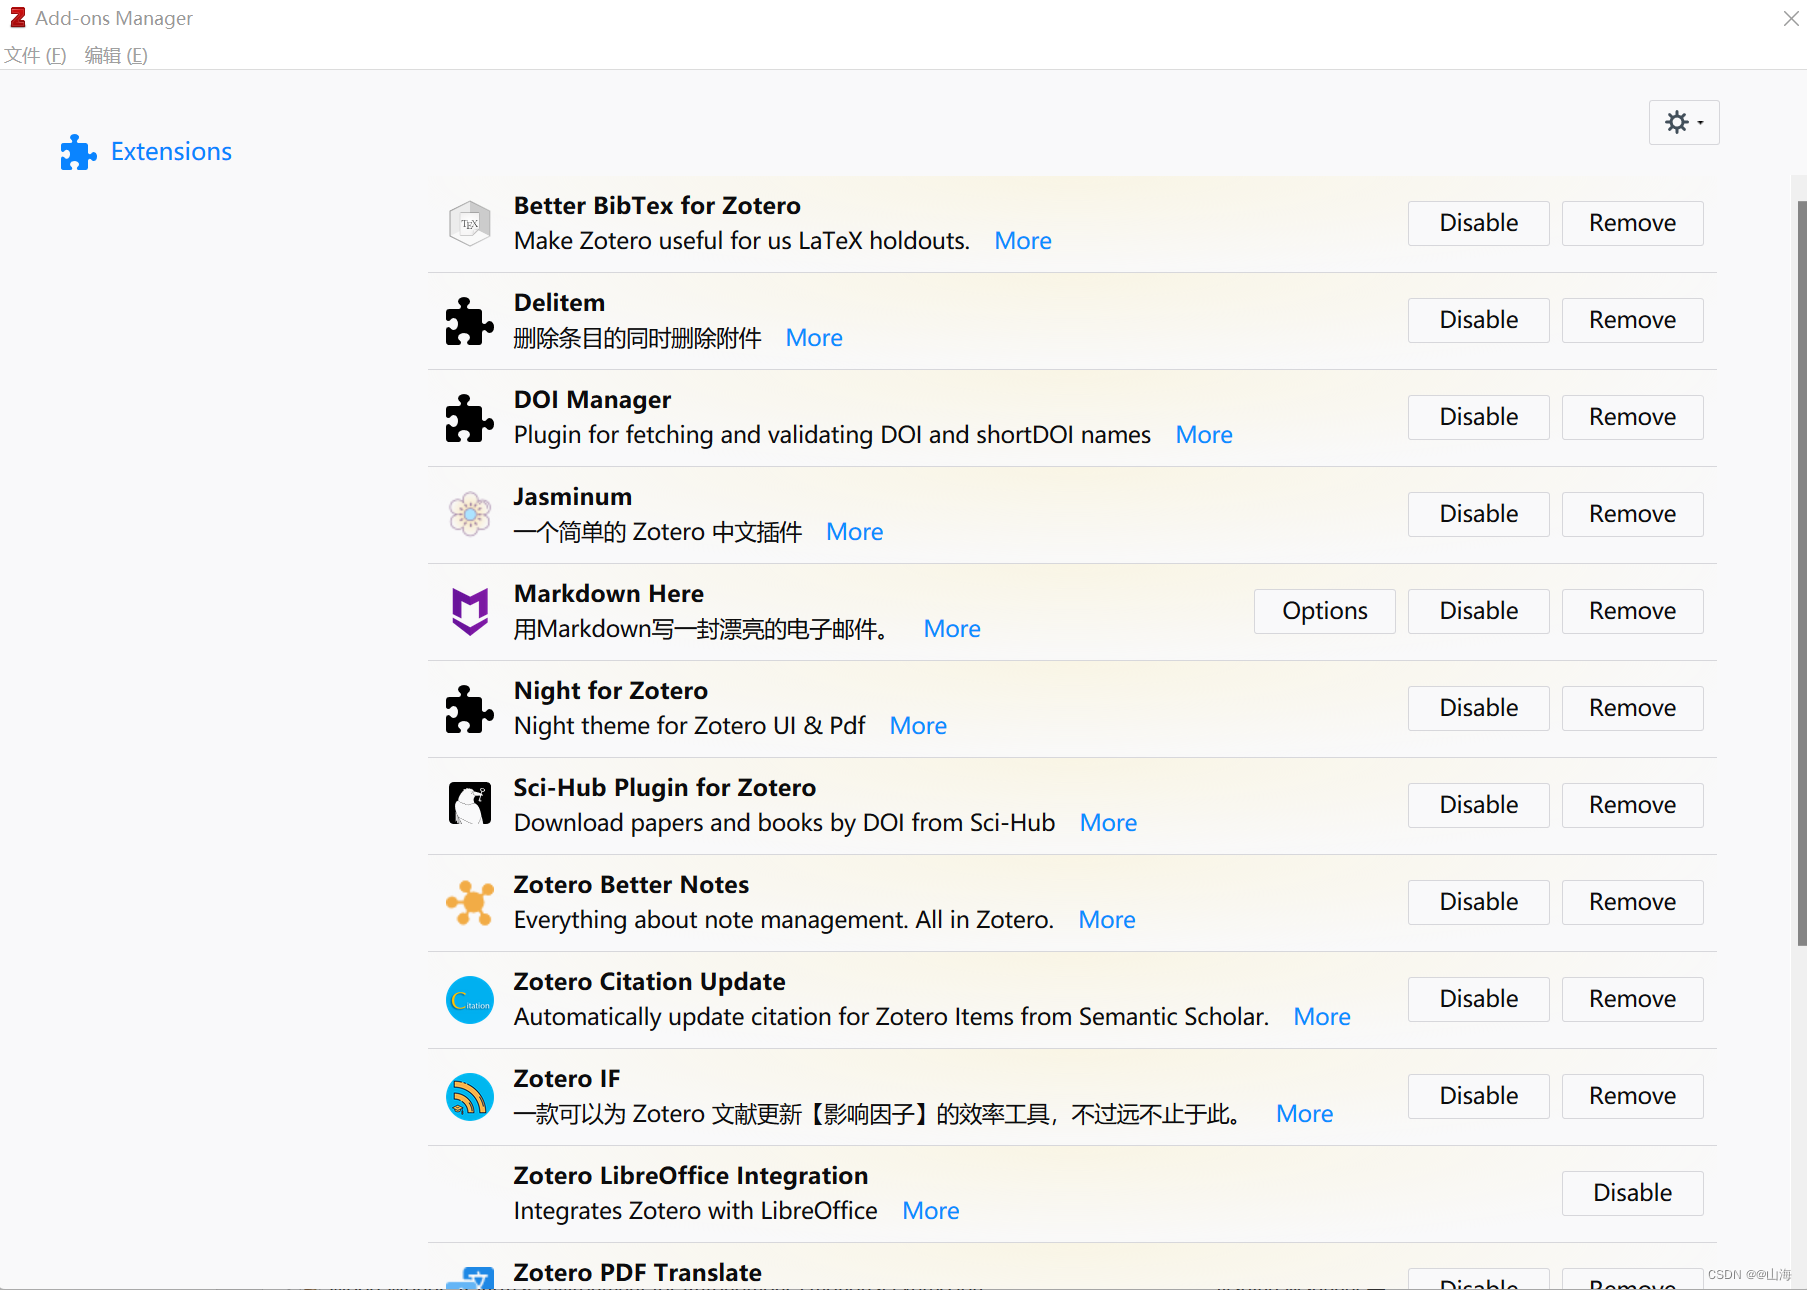
Task: Click the Zotero Citation Update icon
Action: [469, 999]
